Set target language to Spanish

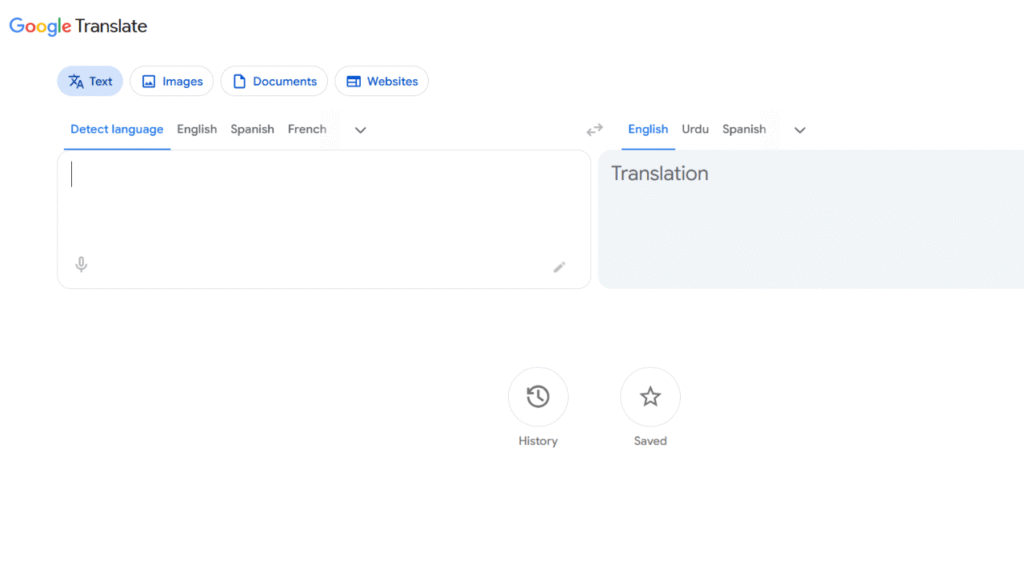[x=744, y=129]
